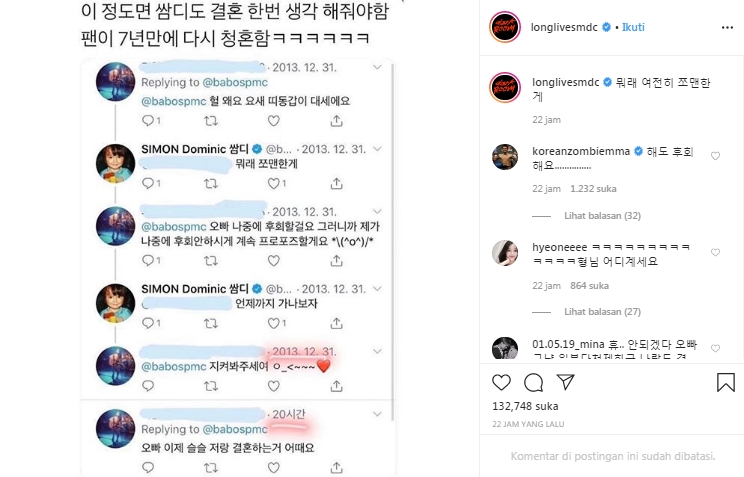Like the post with the heart icon
The height and width of the screenshot is (477, 744).
click(x=501, y=383)
